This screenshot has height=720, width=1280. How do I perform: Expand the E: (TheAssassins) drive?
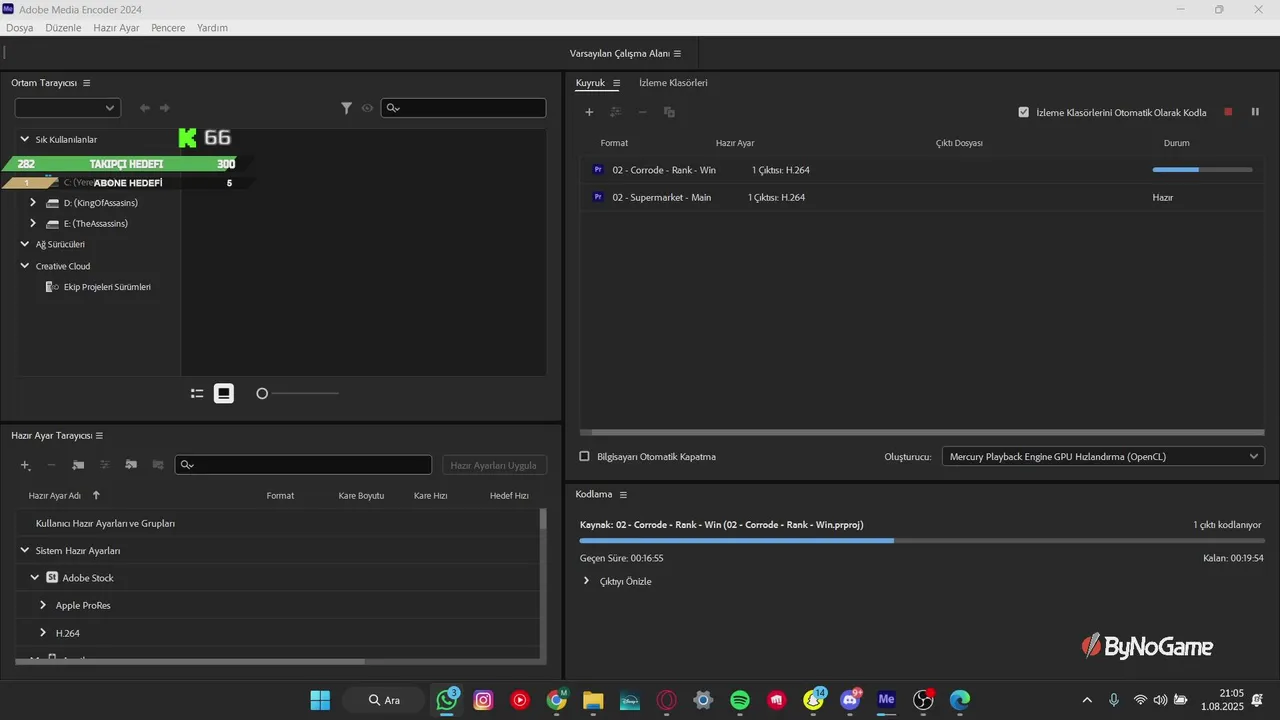click(x=33, y=223)
